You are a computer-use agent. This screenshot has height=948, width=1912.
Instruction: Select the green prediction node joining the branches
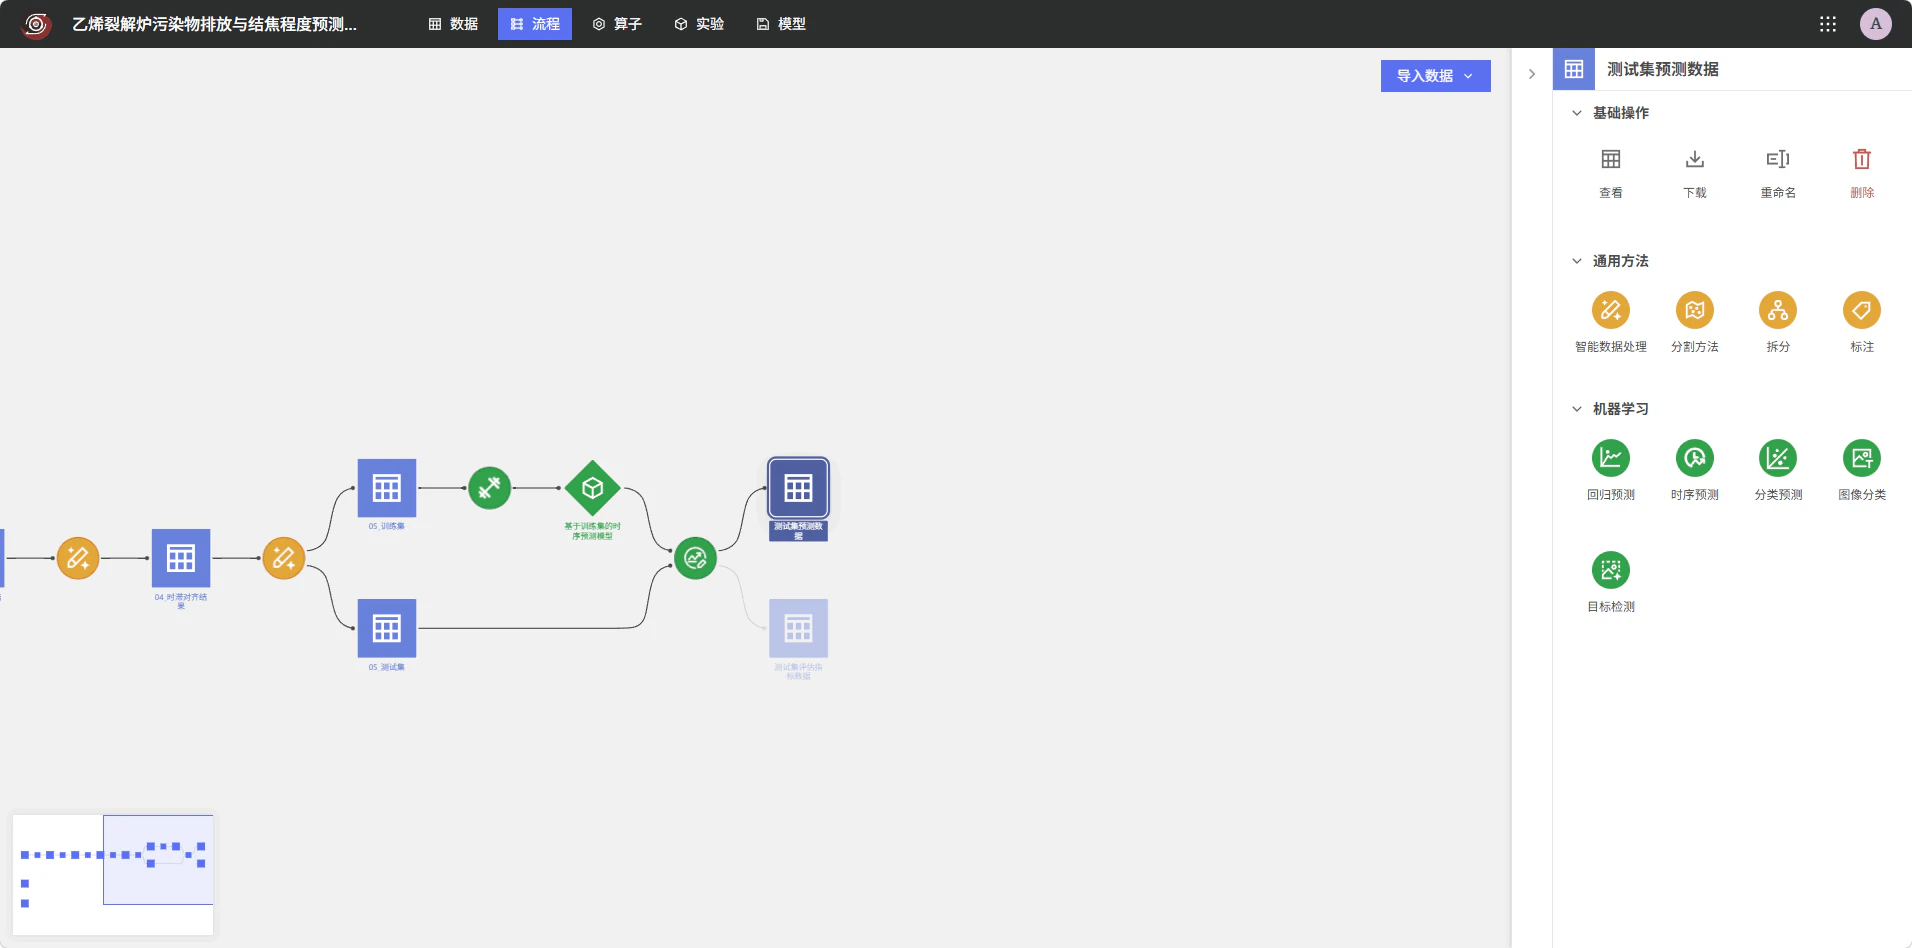(x=695, y=558)
